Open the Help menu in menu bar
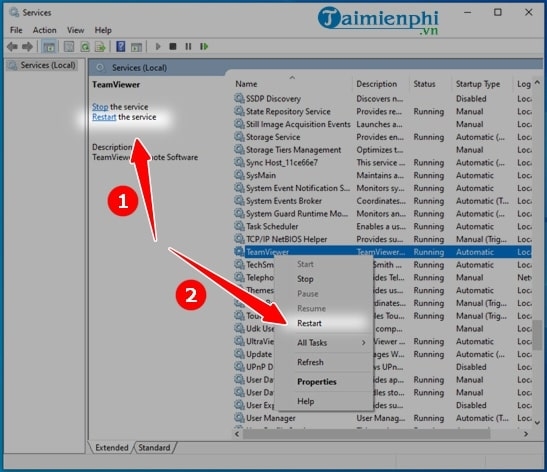Viewport: 547px width, 472px height. coord(103,30)
